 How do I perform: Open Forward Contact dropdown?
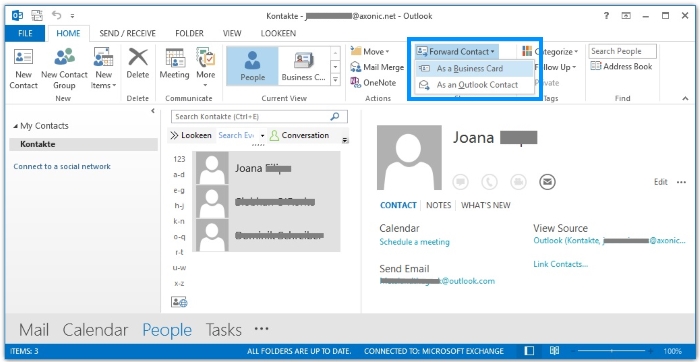[456, 52]
